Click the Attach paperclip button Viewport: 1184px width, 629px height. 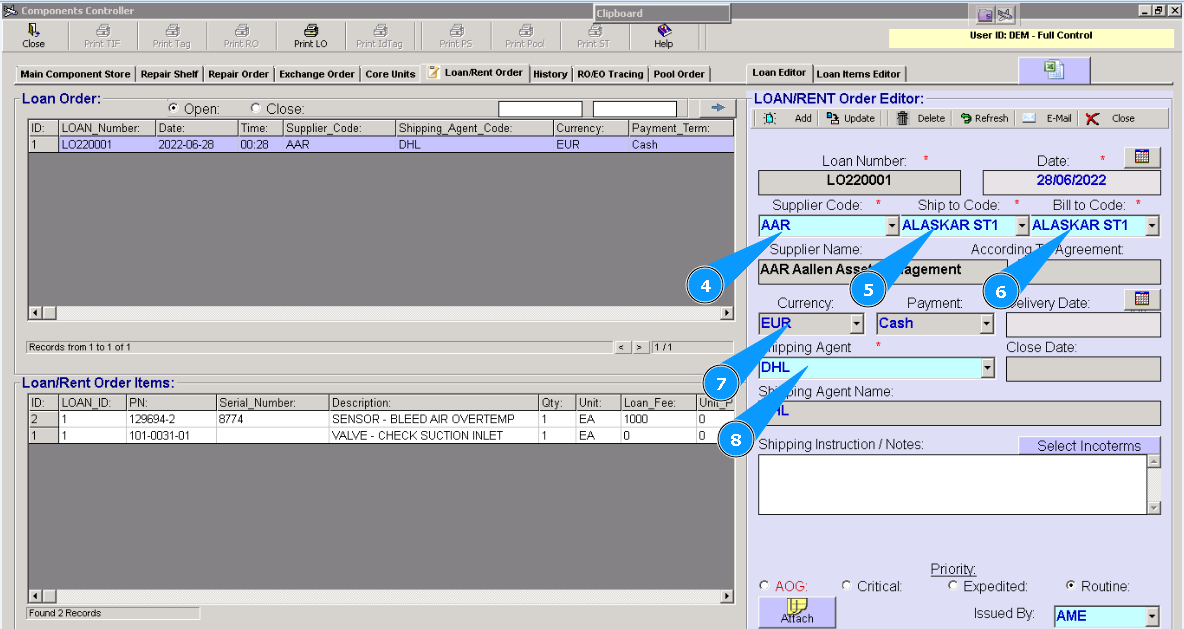click(797, 612)
